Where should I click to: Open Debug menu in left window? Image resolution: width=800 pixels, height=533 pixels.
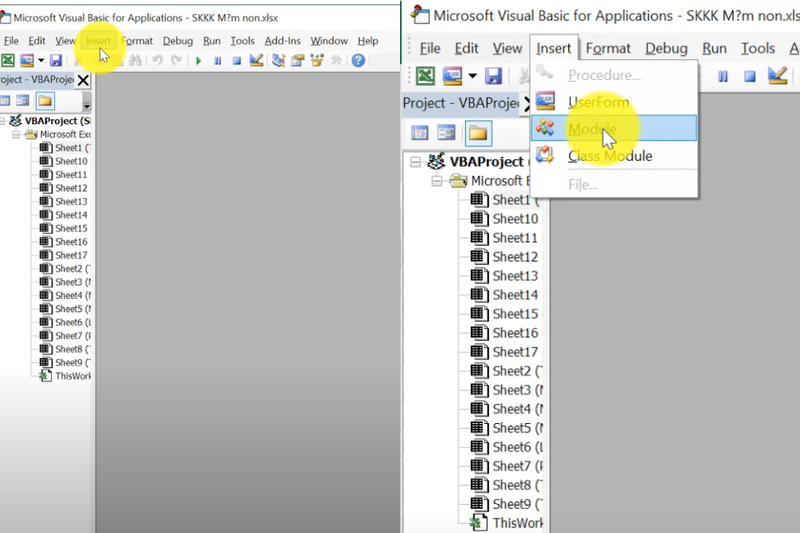click(x=178, y=41)
